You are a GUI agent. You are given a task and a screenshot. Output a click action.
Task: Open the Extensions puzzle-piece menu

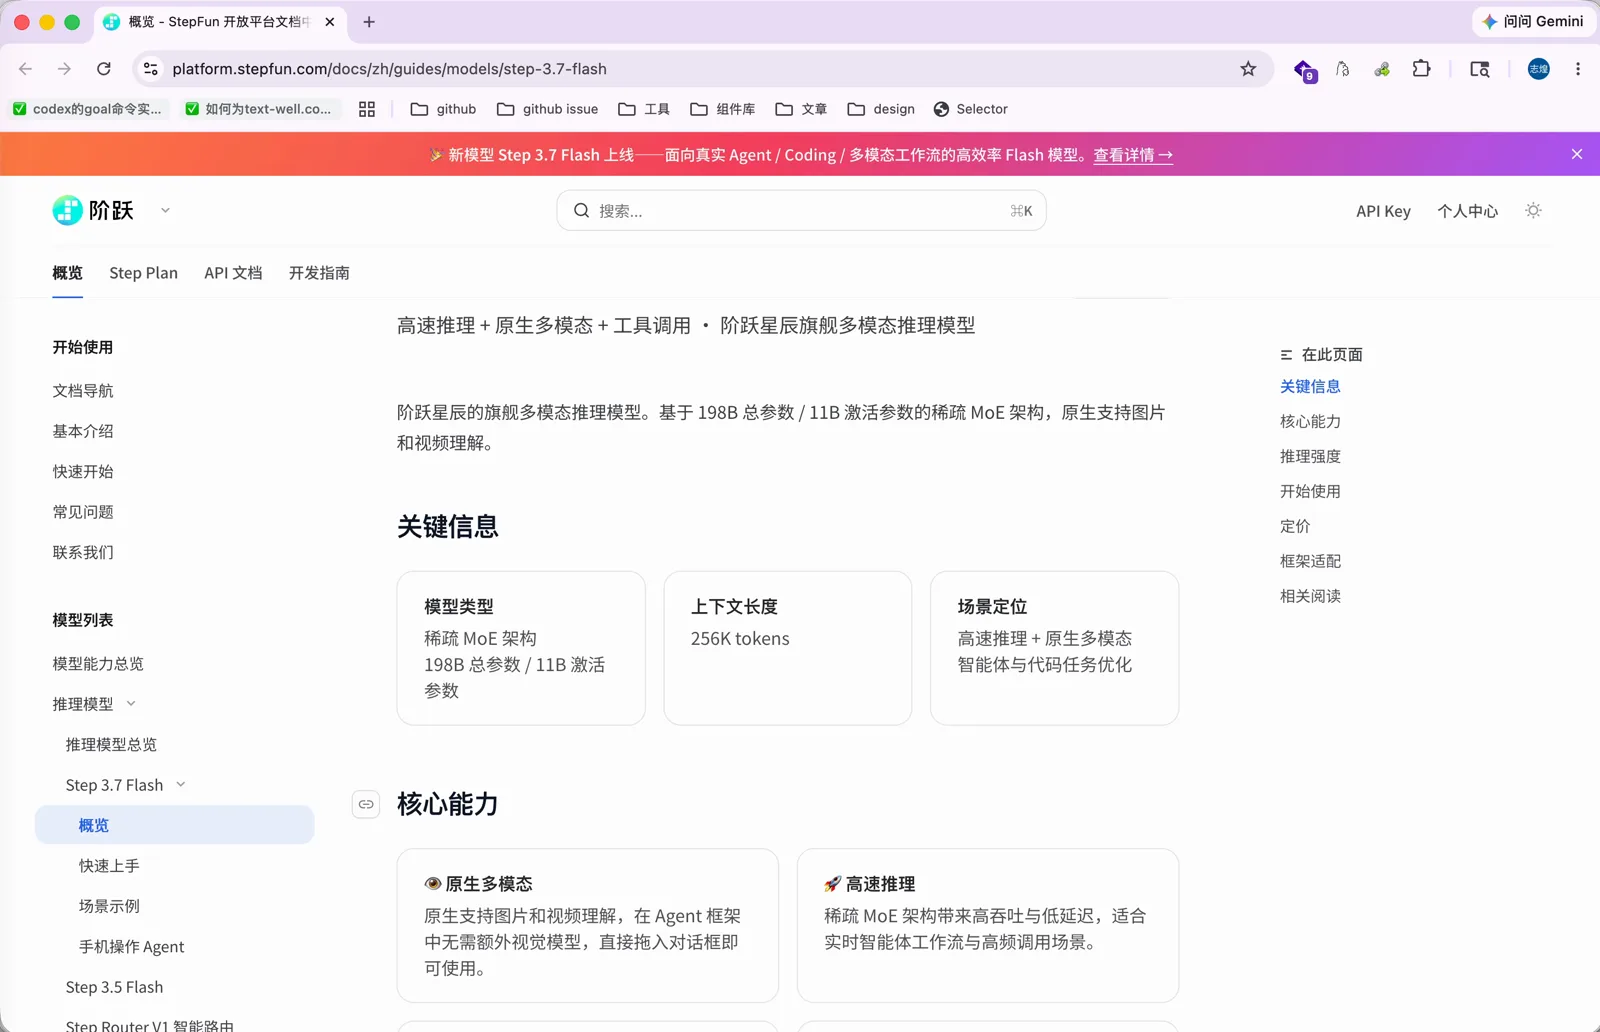click(x=1421, y=69)
